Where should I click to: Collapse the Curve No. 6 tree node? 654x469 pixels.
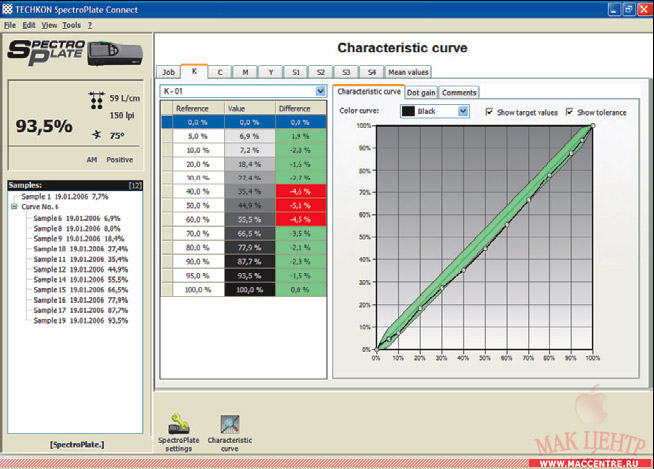coord(14,207)
